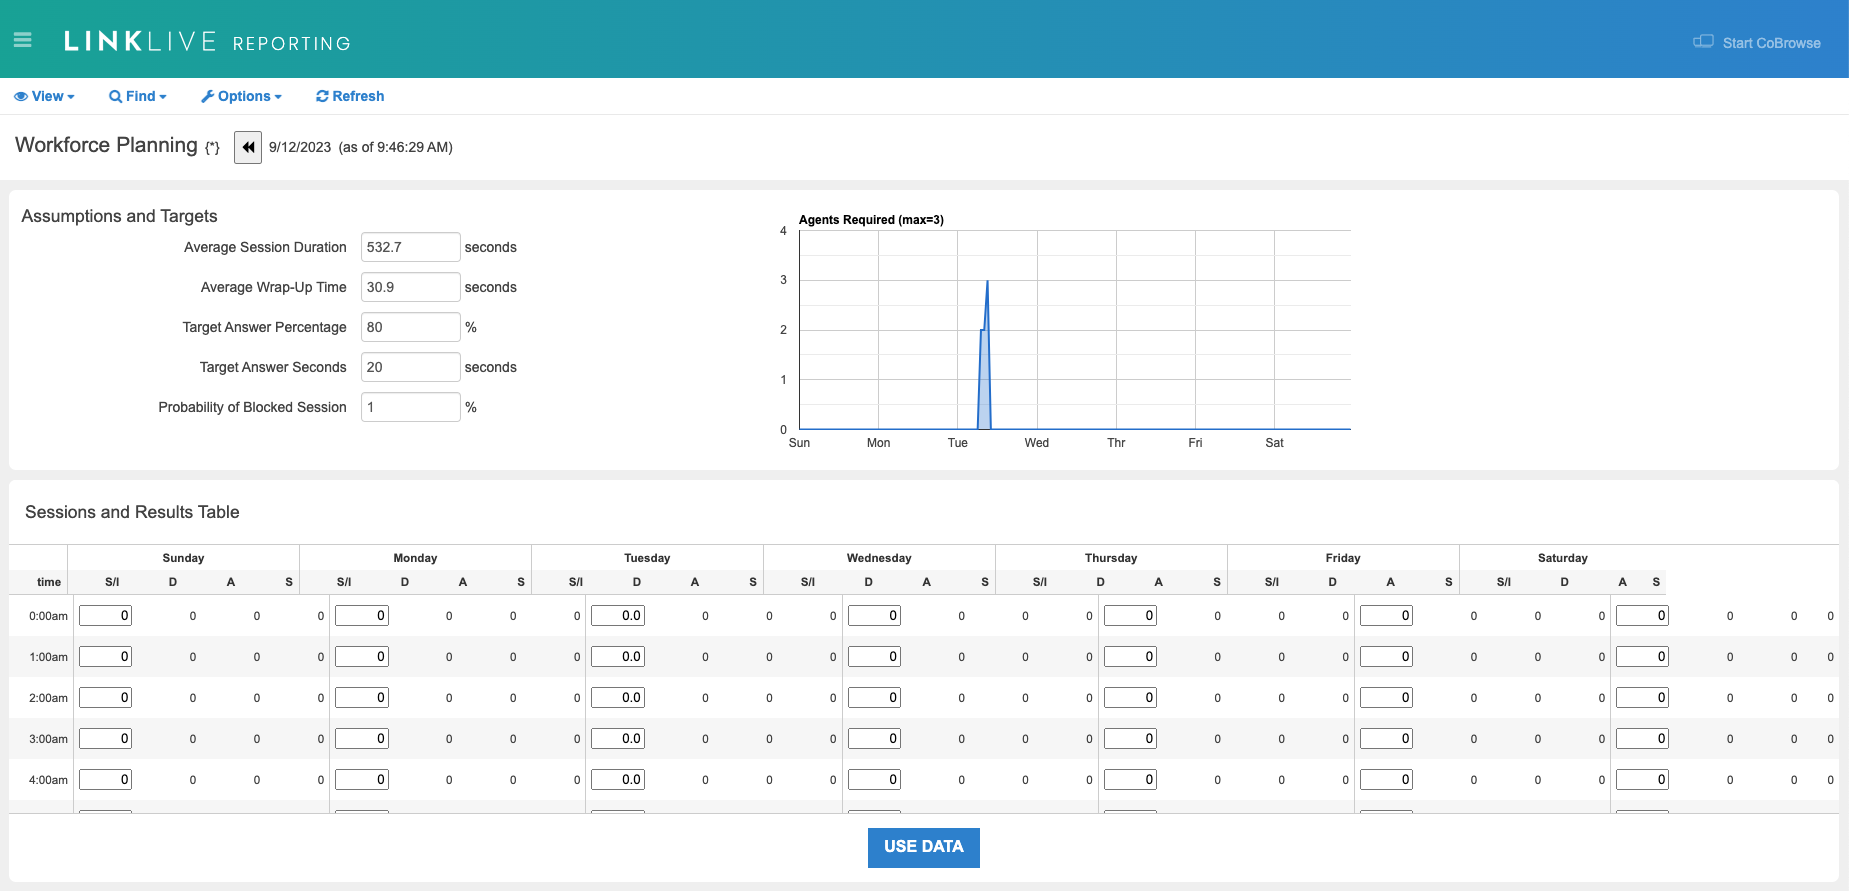This screenshot has width=1849, height=891.
Task: Click Saturday 4:00am sessions input box
Action: (1642, 780)
